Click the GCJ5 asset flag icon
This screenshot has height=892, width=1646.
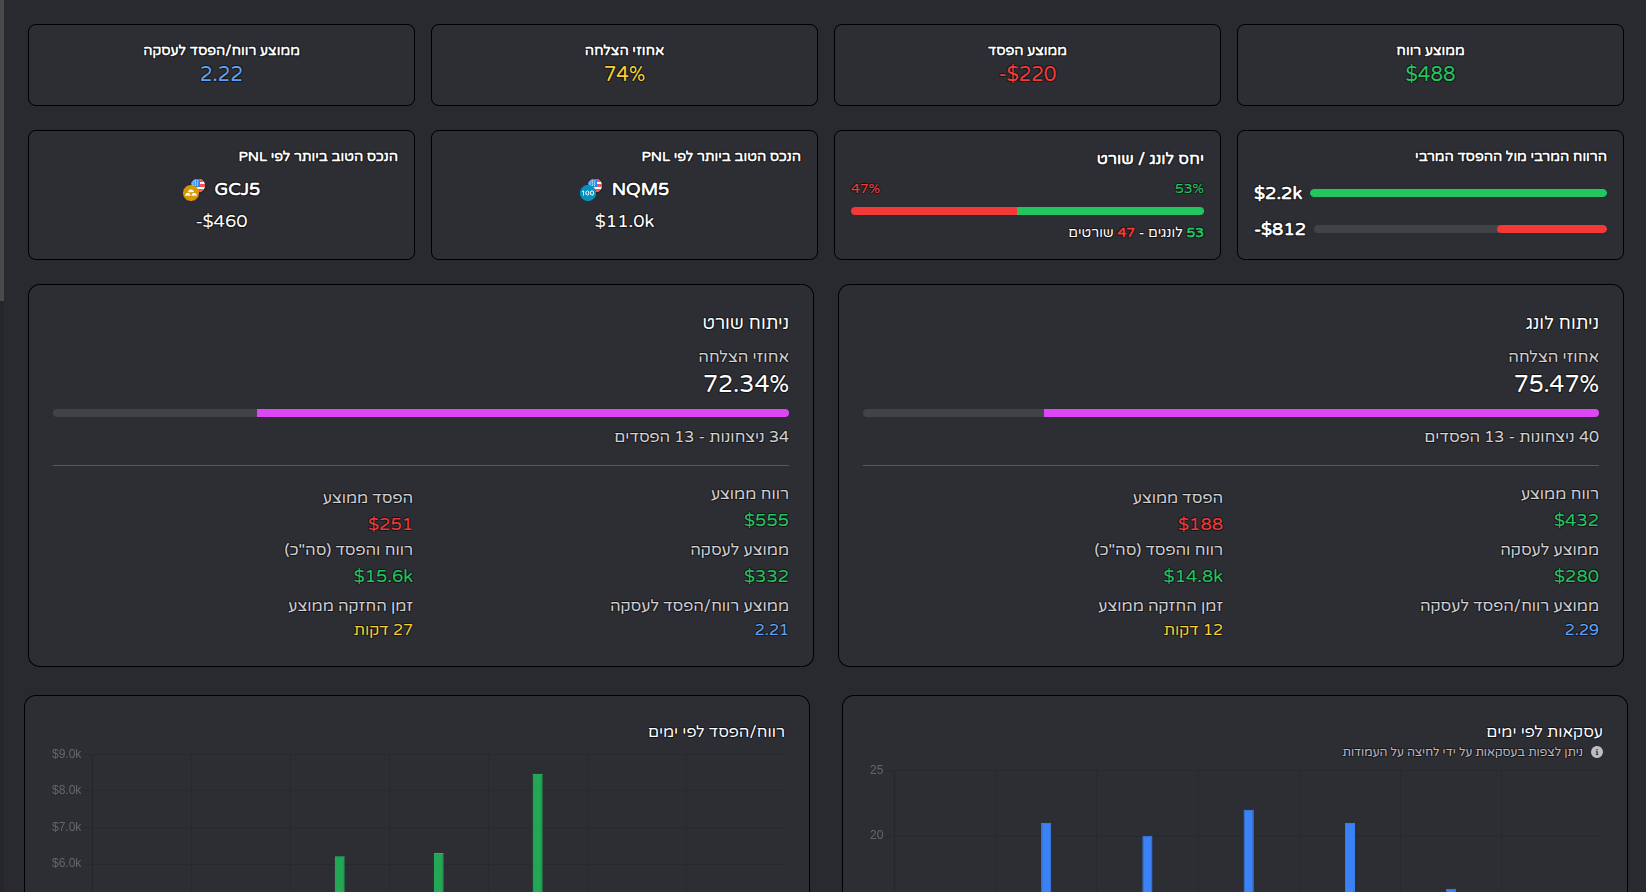(x=194, y=190)
